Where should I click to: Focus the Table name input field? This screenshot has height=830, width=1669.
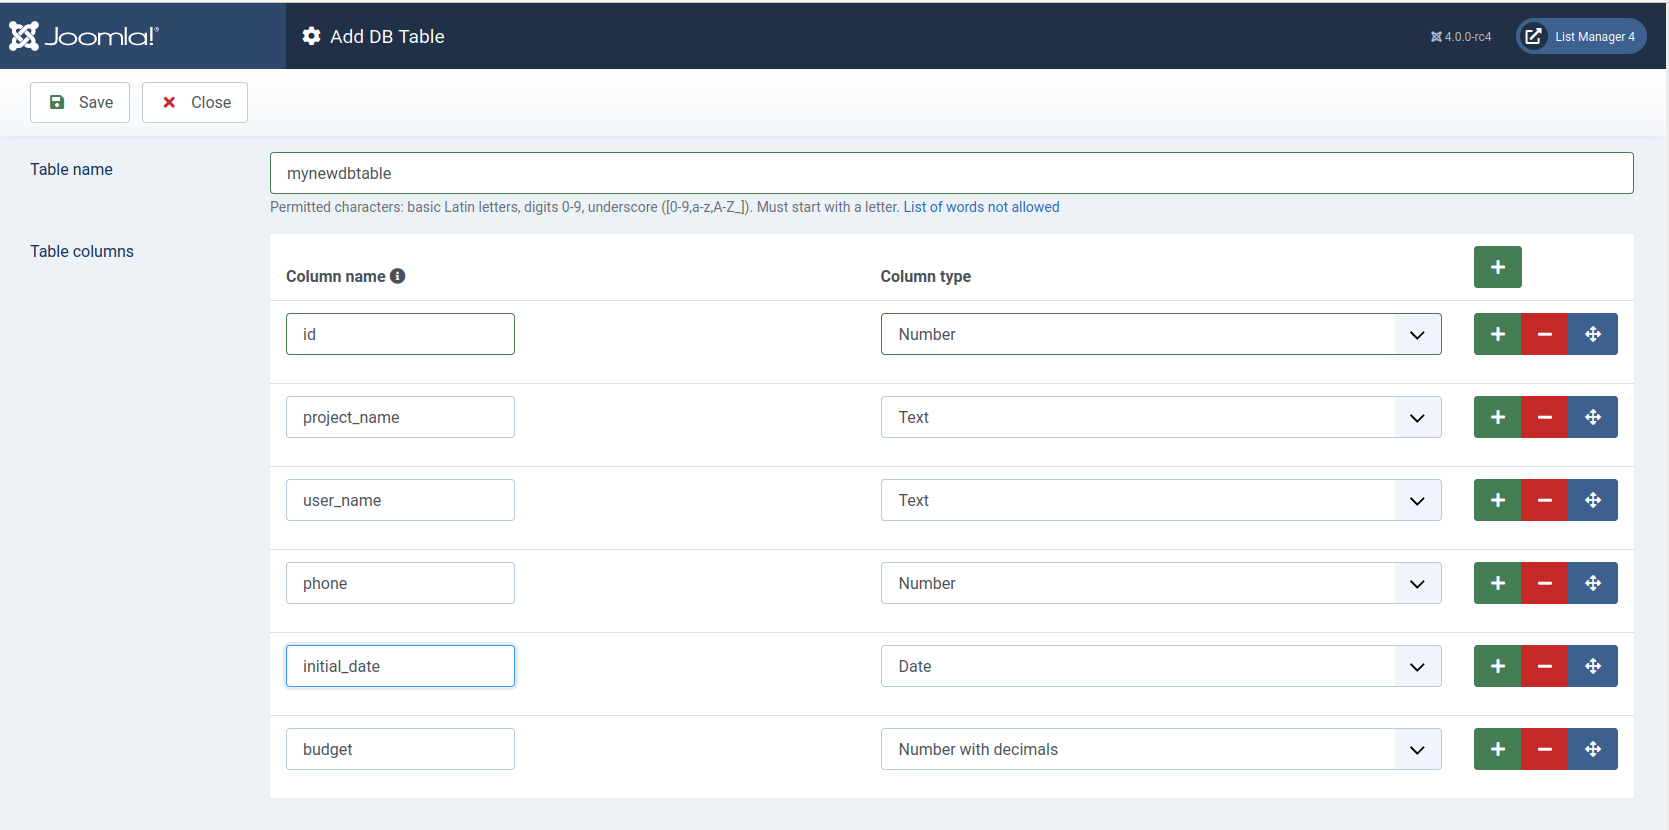952,173
